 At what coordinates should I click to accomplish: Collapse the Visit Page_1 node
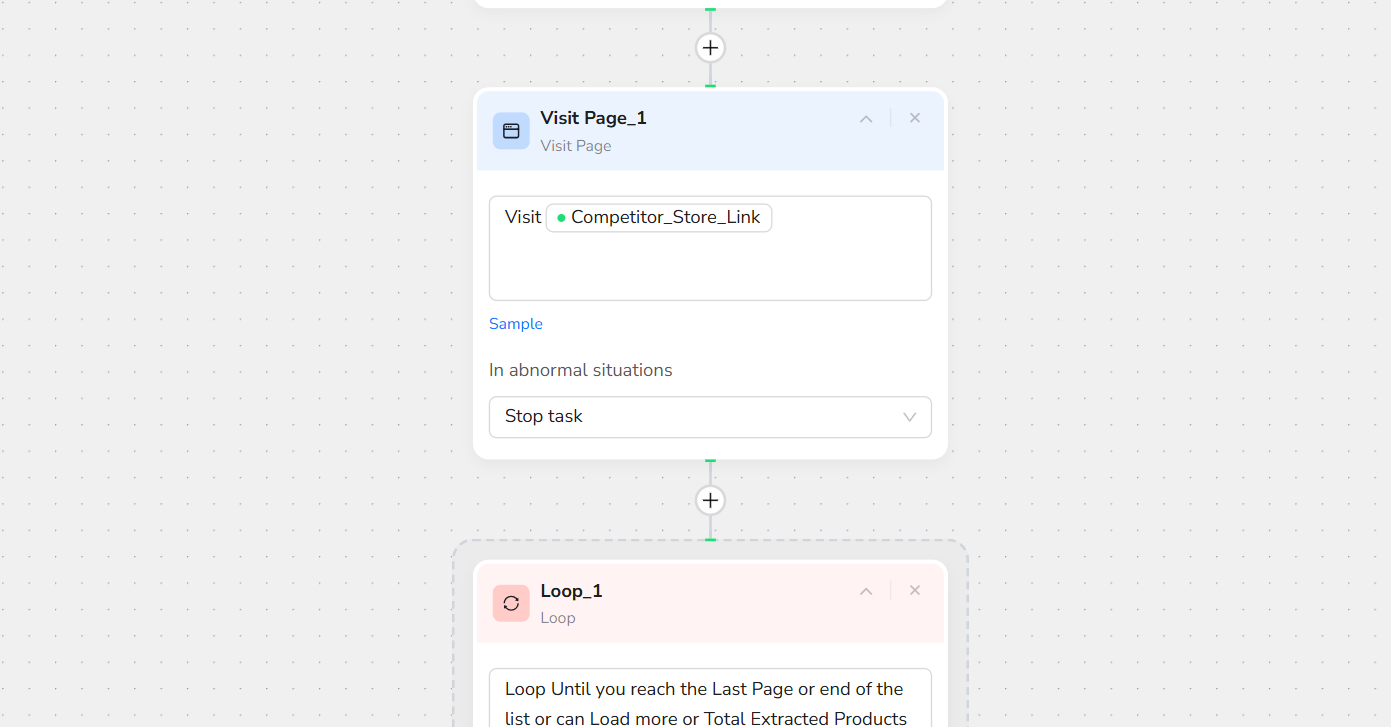866,119
